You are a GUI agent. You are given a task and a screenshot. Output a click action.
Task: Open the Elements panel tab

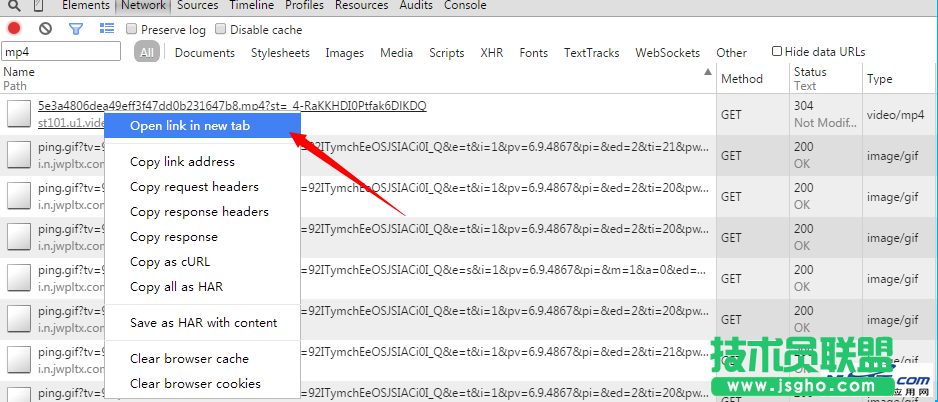[x=86, y=5]
